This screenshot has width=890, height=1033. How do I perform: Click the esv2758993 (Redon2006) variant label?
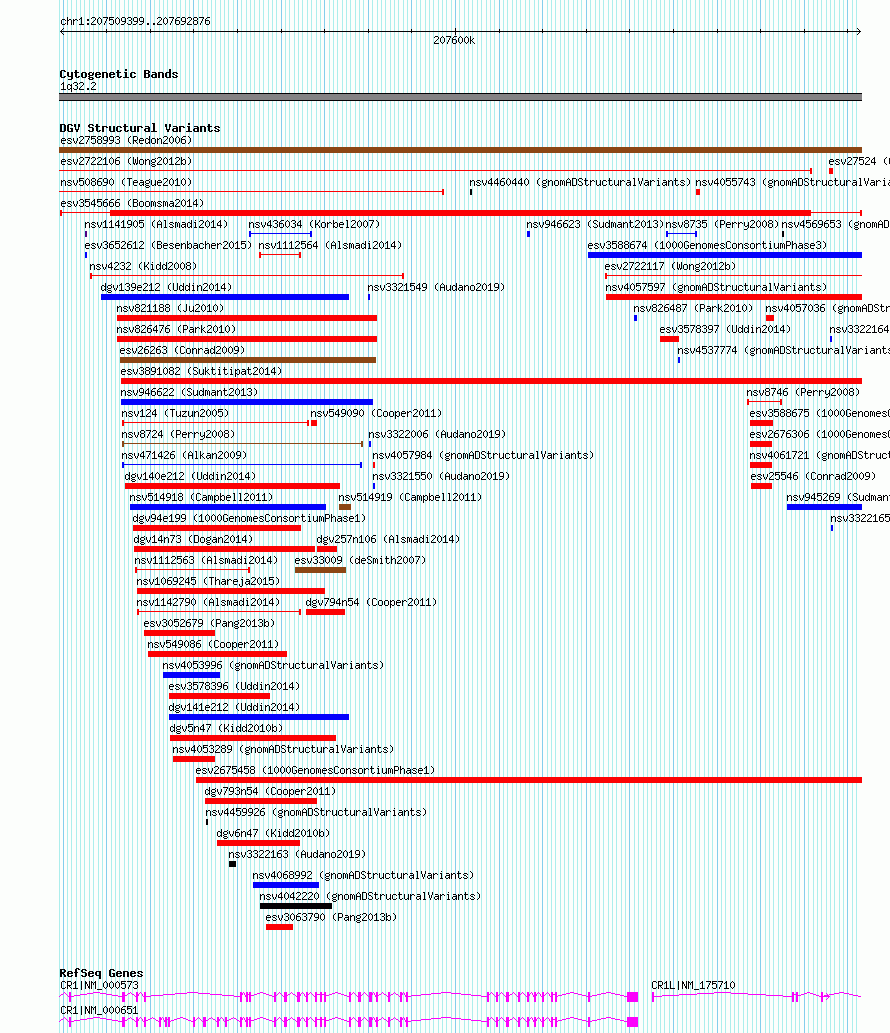click(x=126, y=140)
